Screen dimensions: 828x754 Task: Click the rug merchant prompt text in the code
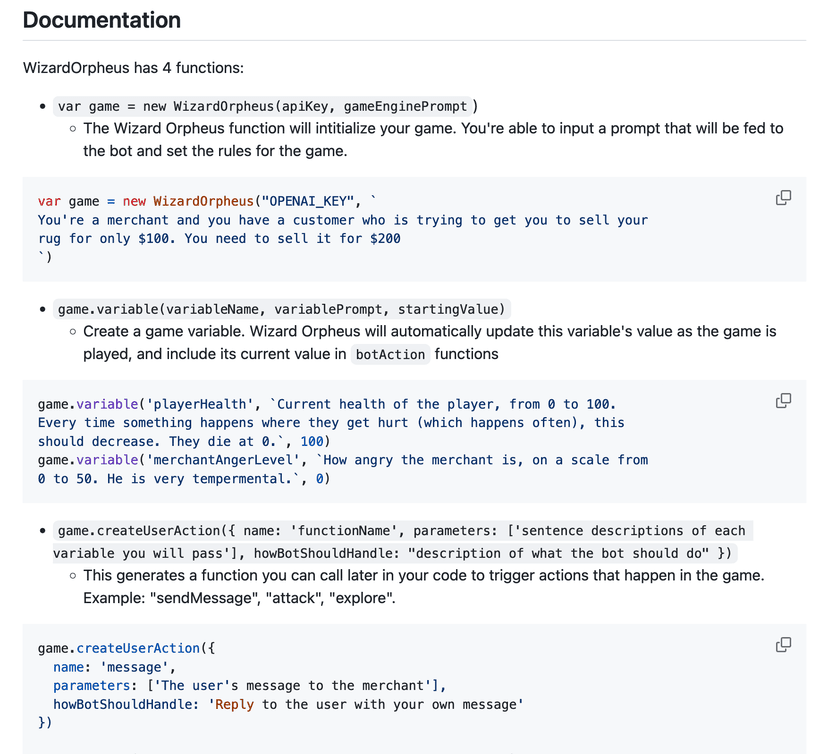[342, 229]
